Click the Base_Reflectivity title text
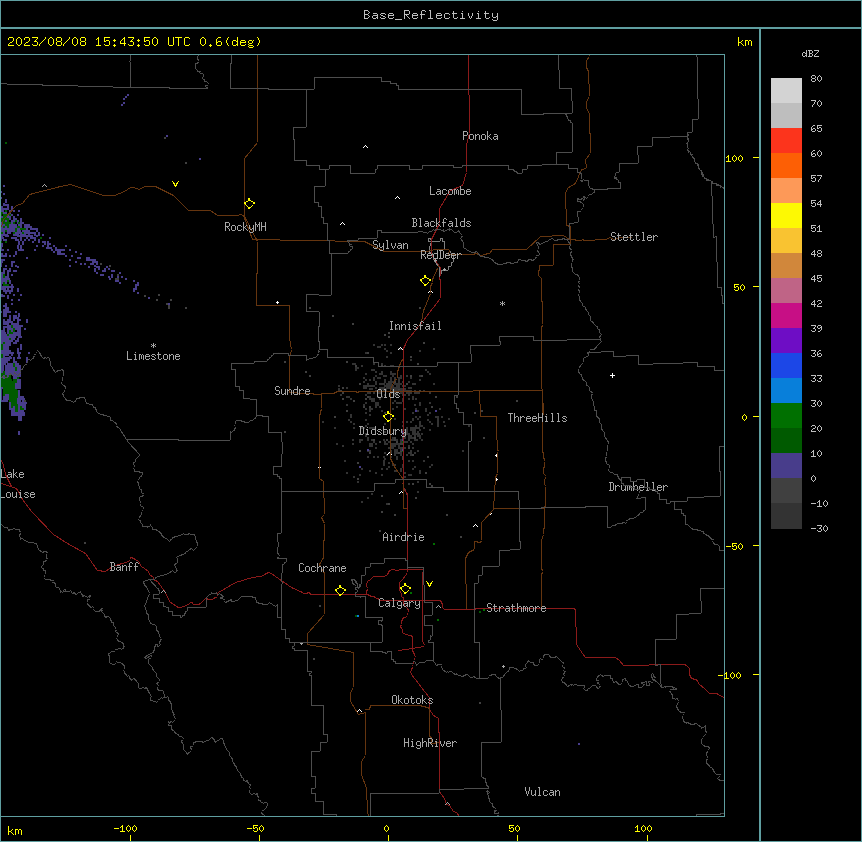The width and height of the screenshot is (862, 842). click(431, 15)
